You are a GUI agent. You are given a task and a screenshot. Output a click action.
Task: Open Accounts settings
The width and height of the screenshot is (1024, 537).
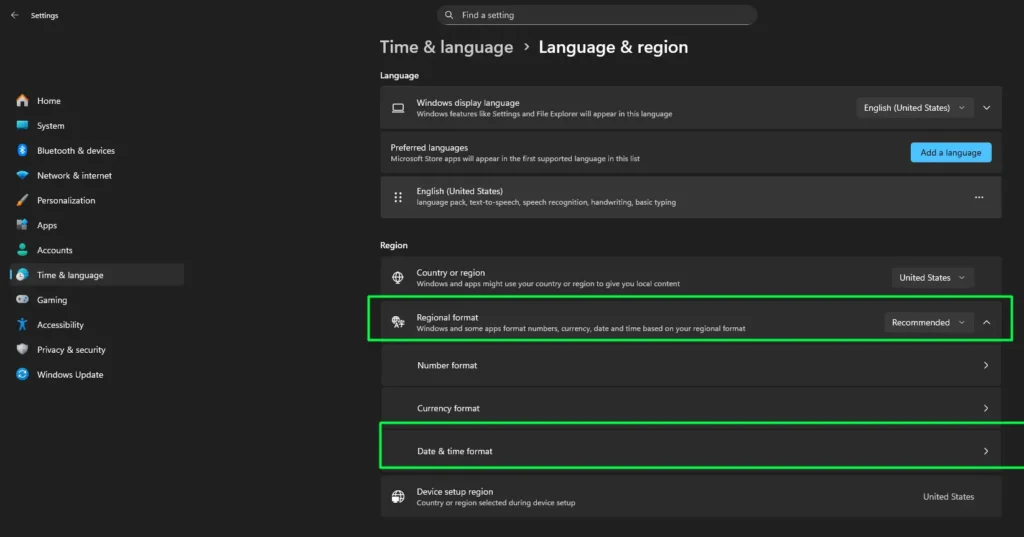[x=97, y=250]
